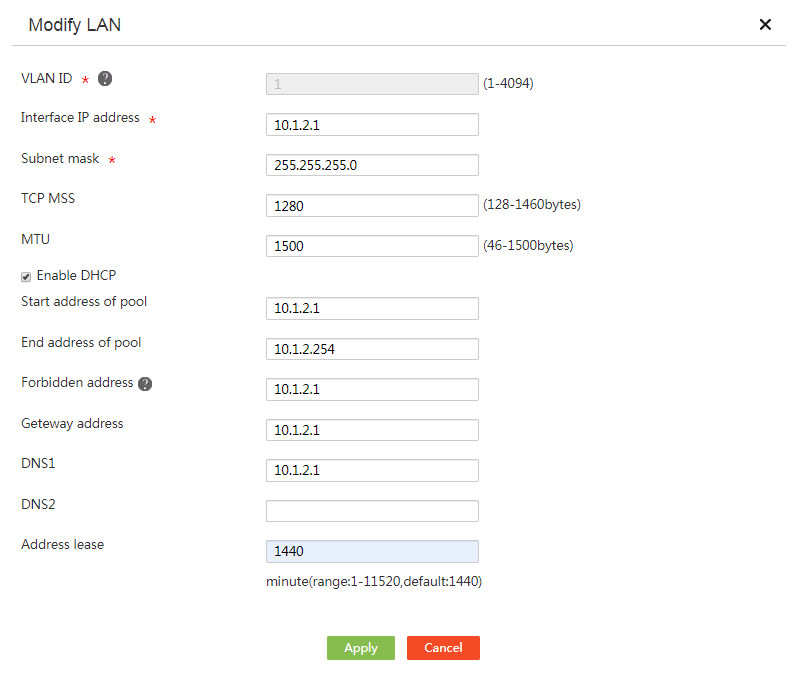Click the '(1-4094)' range hint
Screen dimensions: 798x687
click(x=508, y=83)
